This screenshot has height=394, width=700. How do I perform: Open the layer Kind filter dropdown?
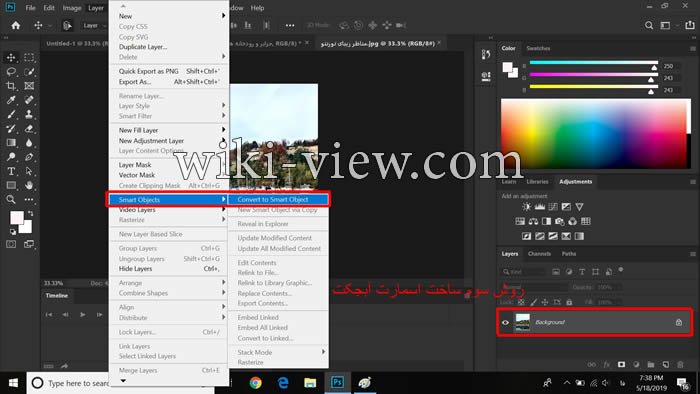(x=524, y=271)
